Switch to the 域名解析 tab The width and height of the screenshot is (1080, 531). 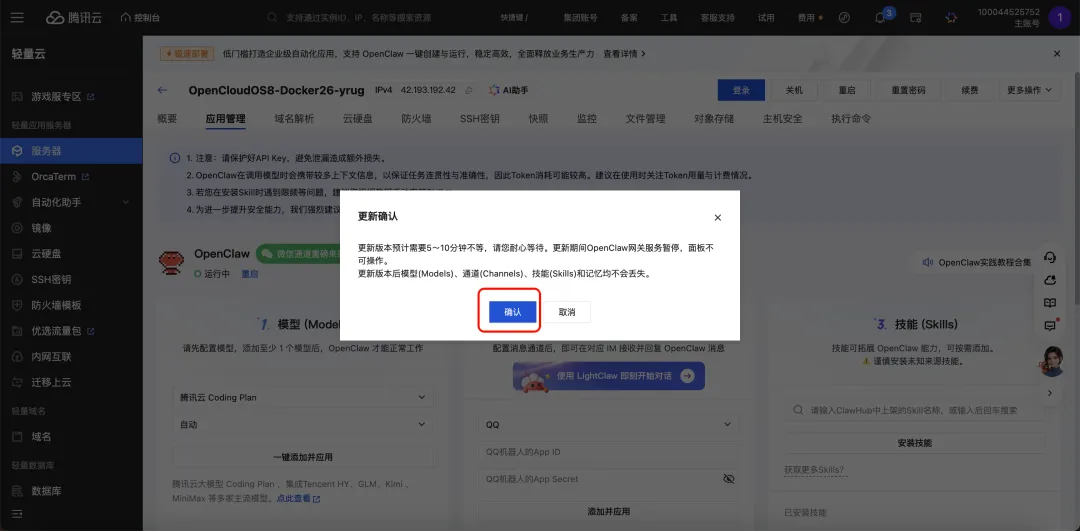coord(294,118)
